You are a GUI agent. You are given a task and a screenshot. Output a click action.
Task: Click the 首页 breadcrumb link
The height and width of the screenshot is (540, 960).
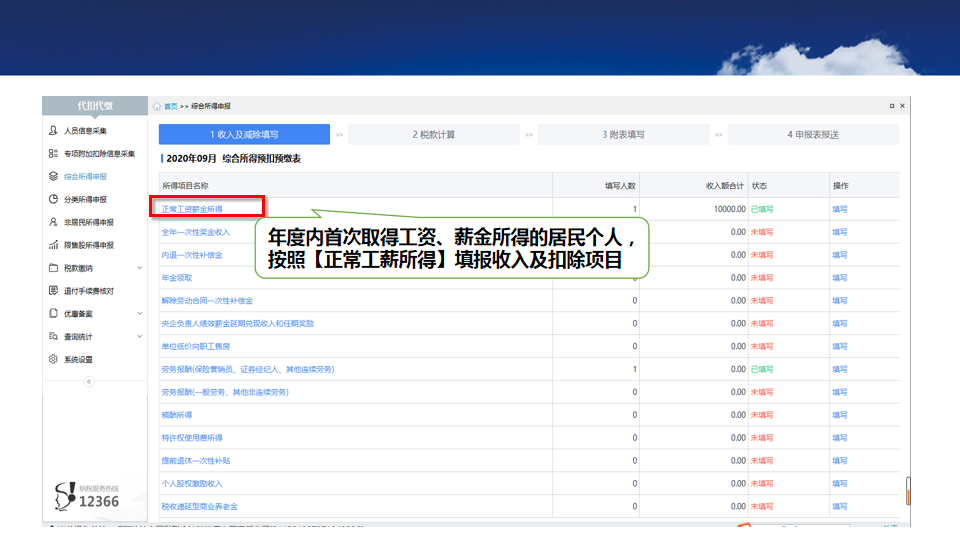coord(170,106)
